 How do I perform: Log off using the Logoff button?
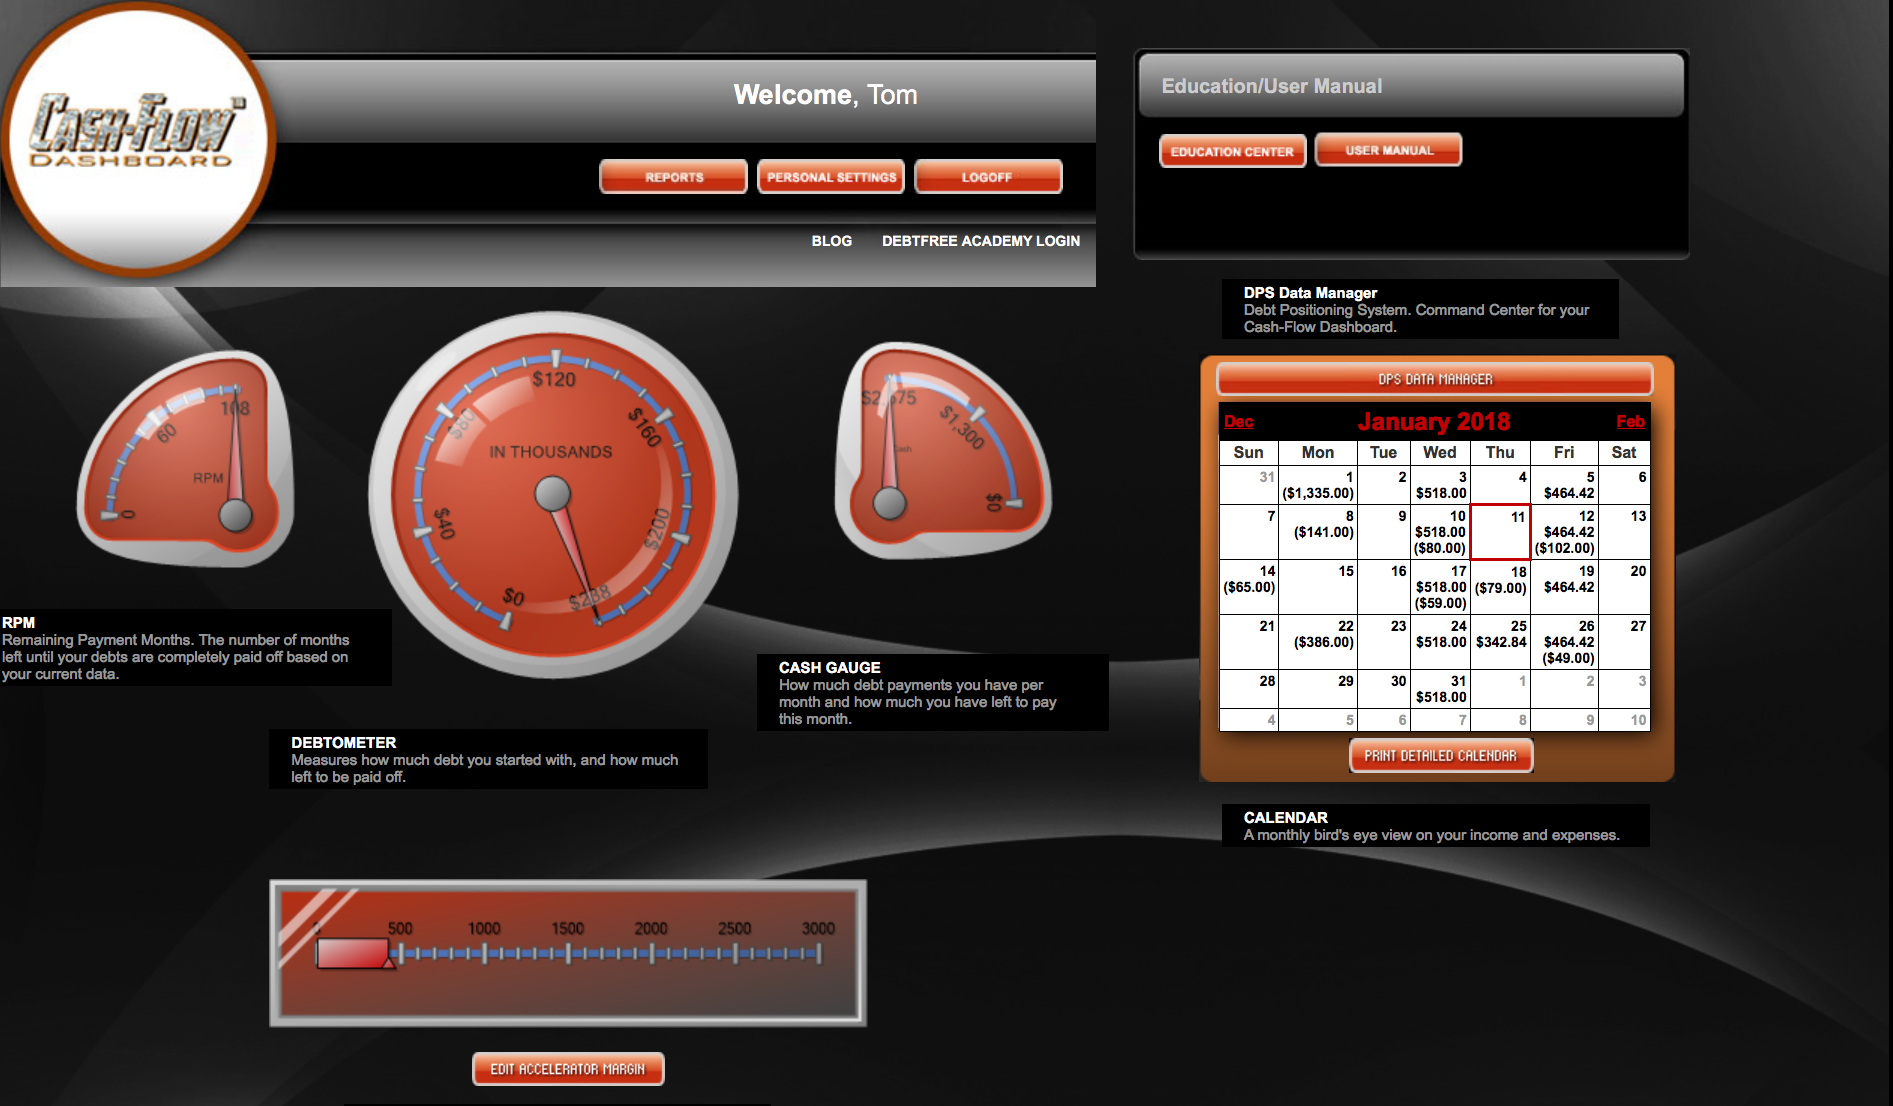987,177
